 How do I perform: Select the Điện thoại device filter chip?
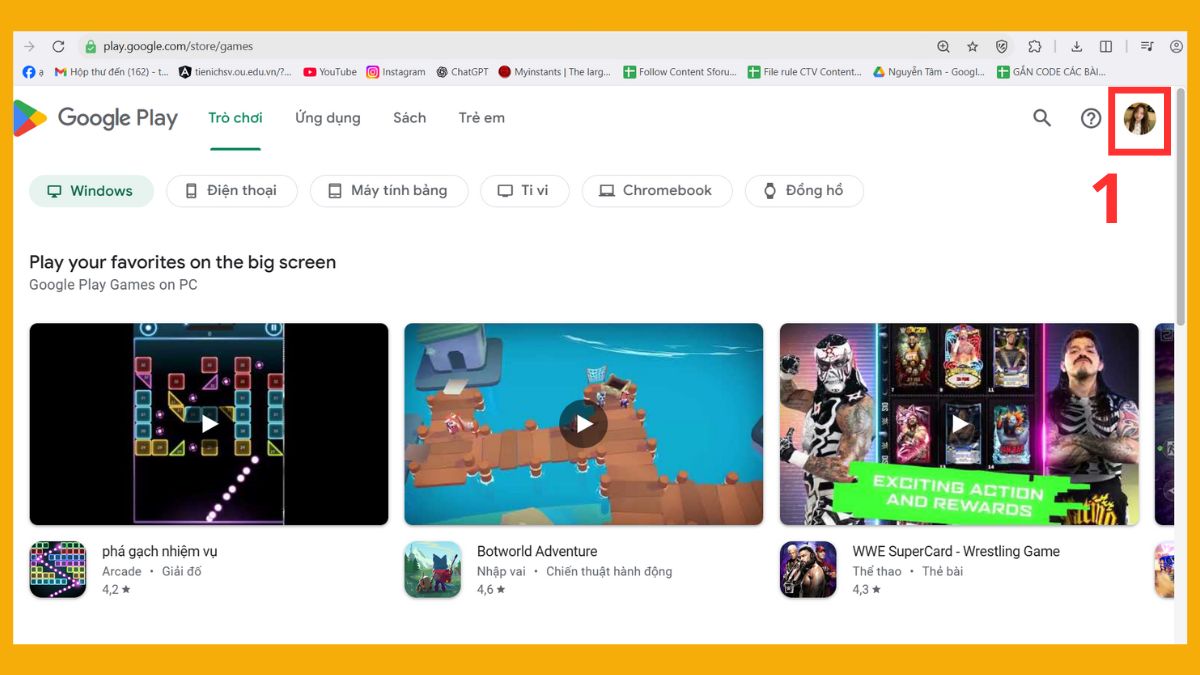(x=232, y=191)
